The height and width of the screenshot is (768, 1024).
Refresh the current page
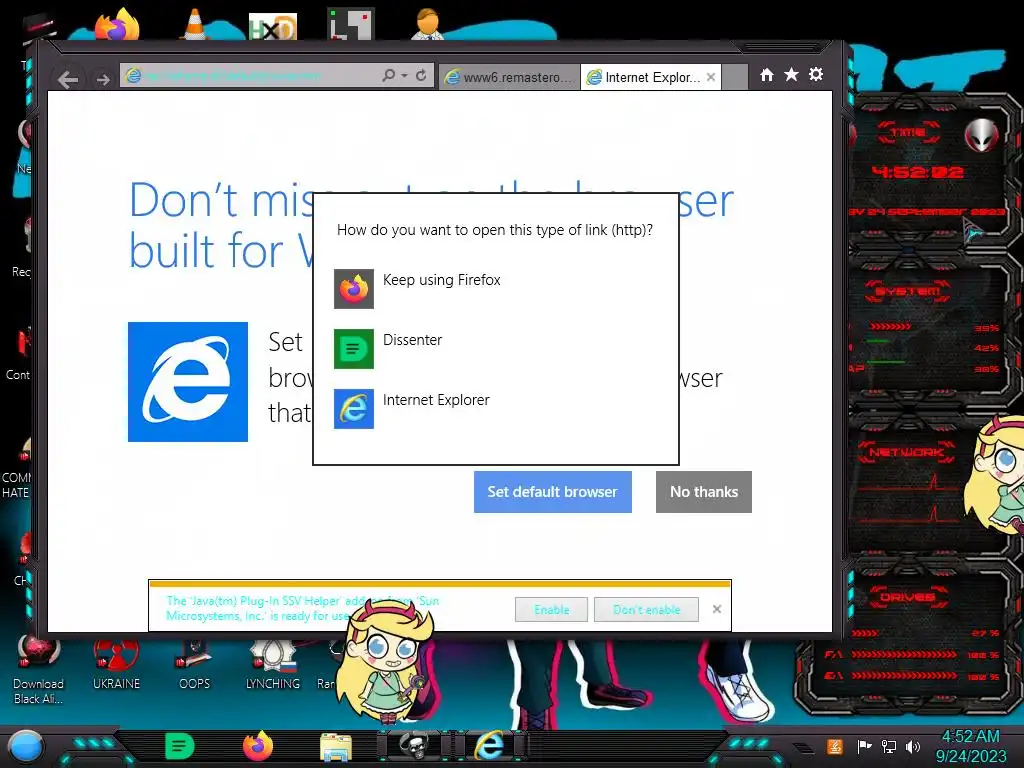pos(421,76)
